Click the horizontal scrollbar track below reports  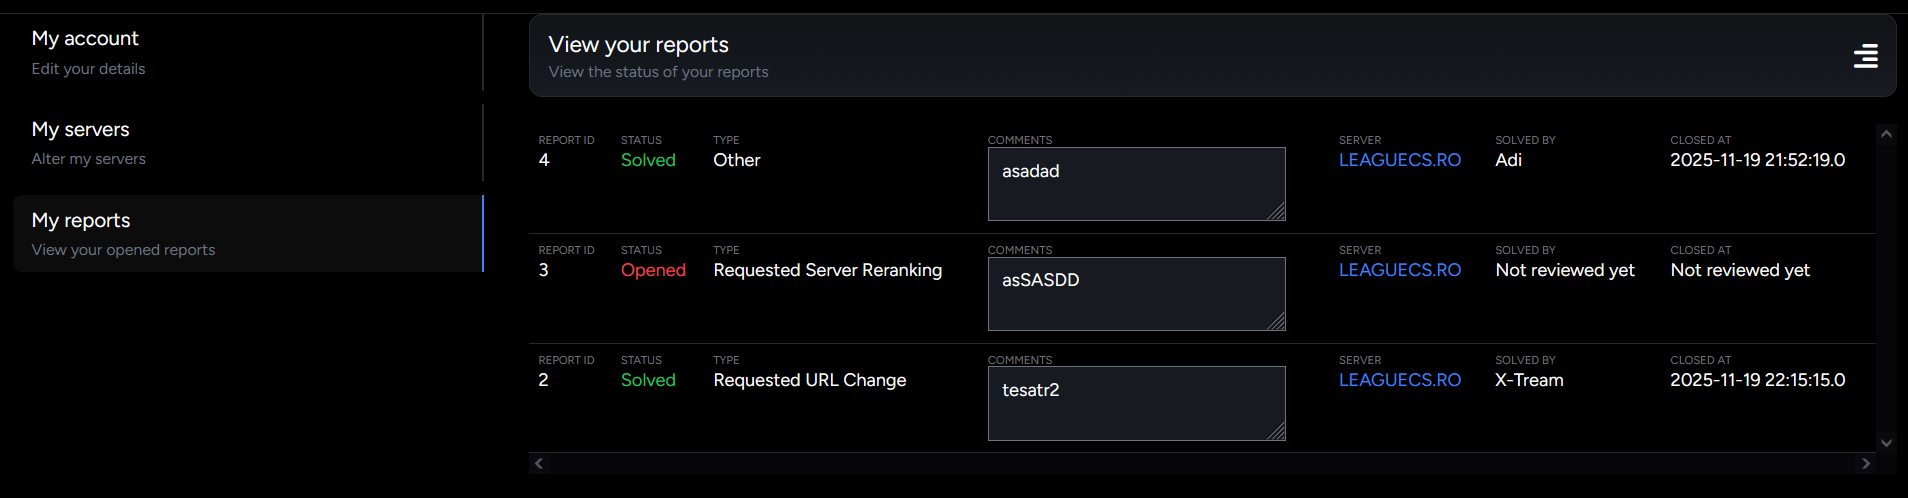point(1200,463)
